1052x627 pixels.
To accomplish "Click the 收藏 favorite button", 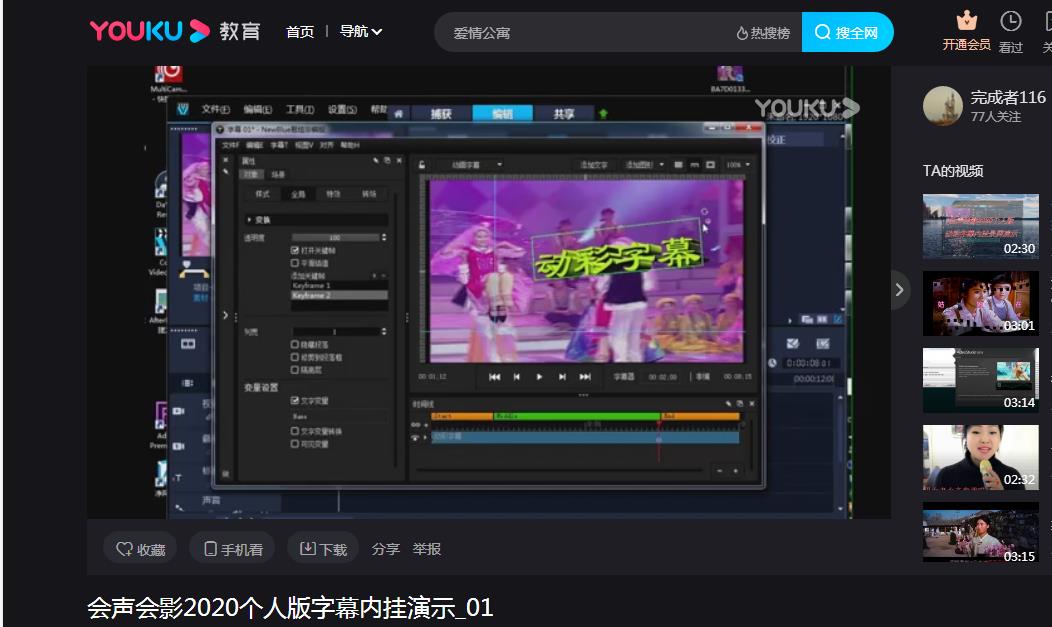I will click(x=140, y=549).
